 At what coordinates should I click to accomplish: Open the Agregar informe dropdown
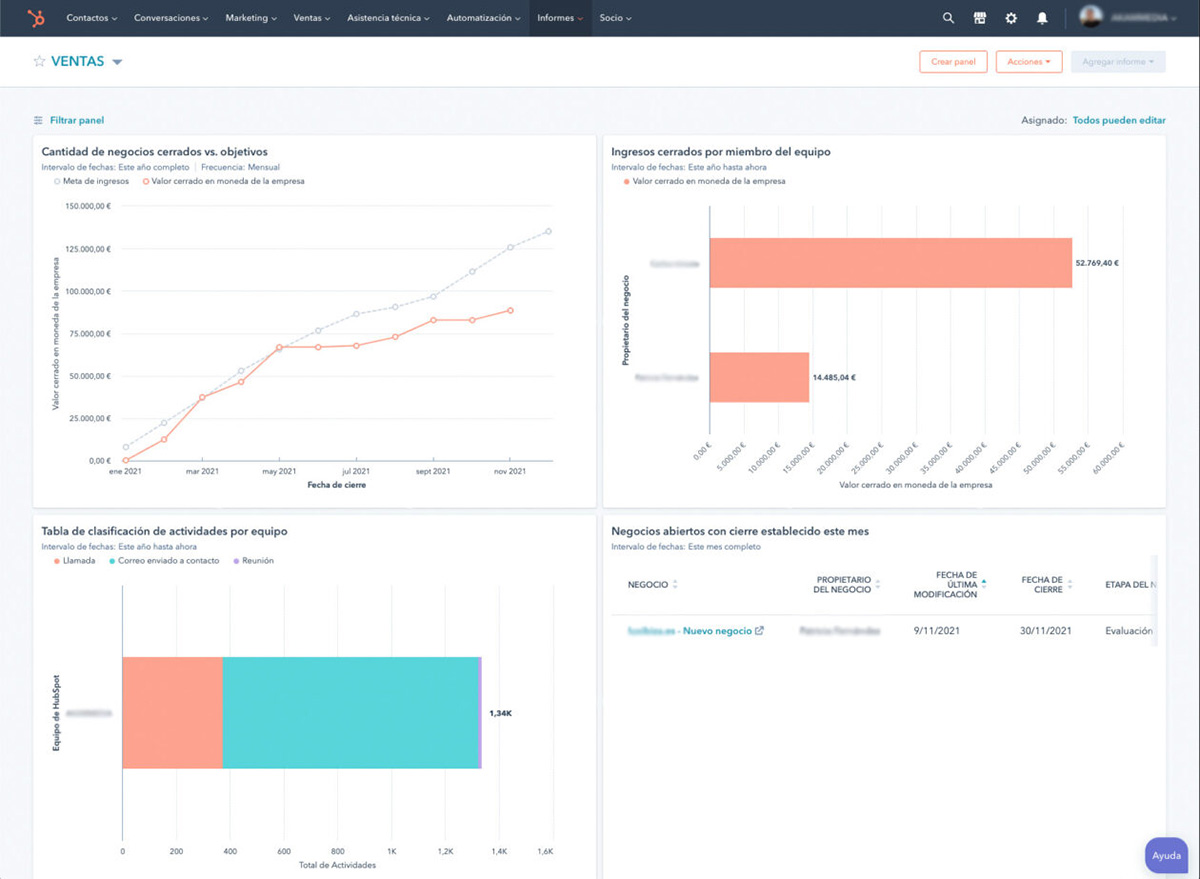[1117, 61]
